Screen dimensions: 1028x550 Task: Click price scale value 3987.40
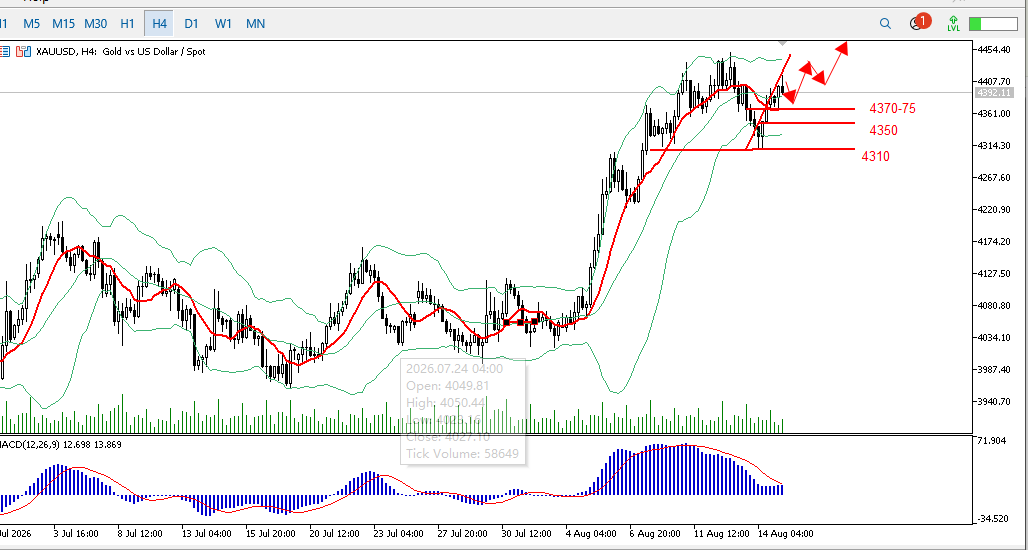(x=995, y=370)
